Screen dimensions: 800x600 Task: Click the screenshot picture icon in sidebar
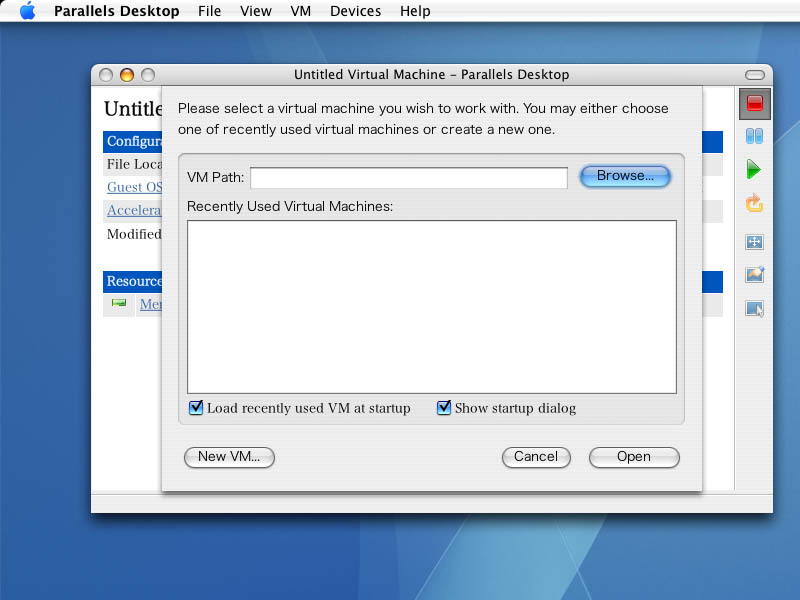pos(755,275)
